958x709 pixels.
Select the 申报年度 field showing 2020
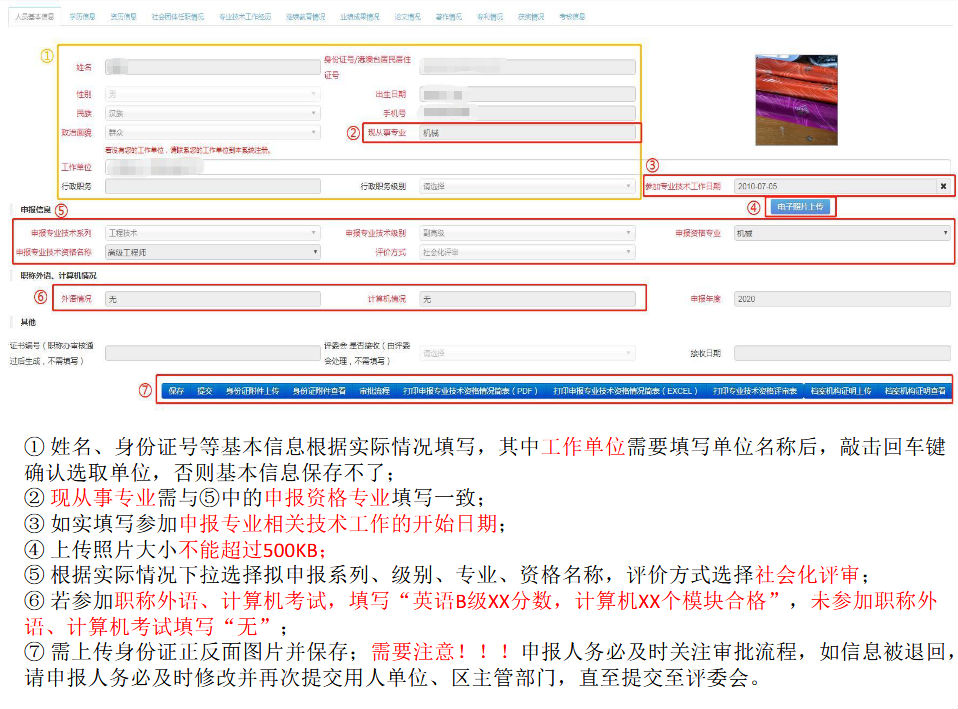click(842, 299)
